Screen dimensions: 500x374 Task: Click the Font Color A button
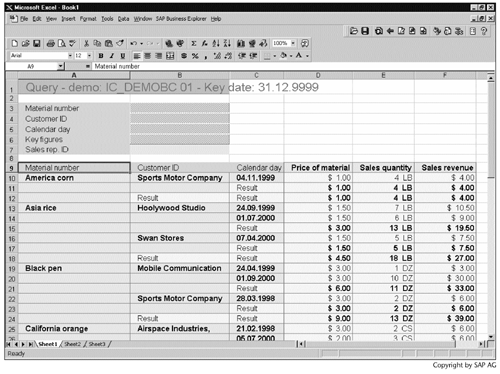pyautogui.click(x=299, y=56)
